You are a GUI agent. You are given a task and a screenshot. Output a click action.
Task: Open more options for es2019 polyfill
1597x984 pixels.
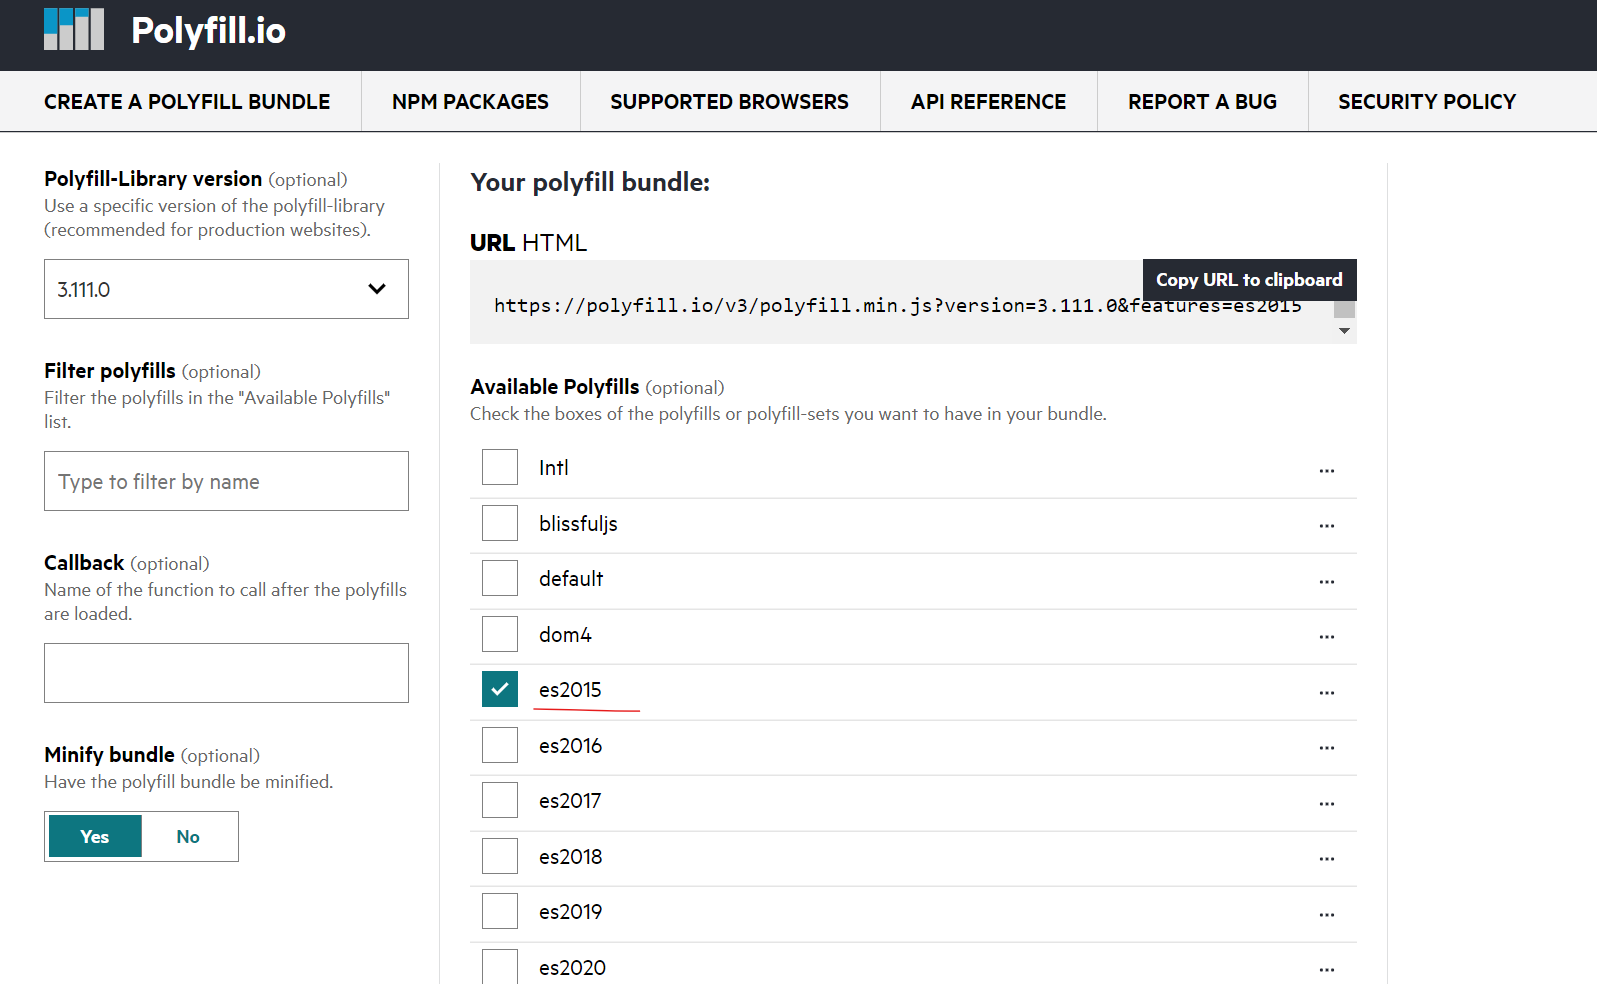1326,914
